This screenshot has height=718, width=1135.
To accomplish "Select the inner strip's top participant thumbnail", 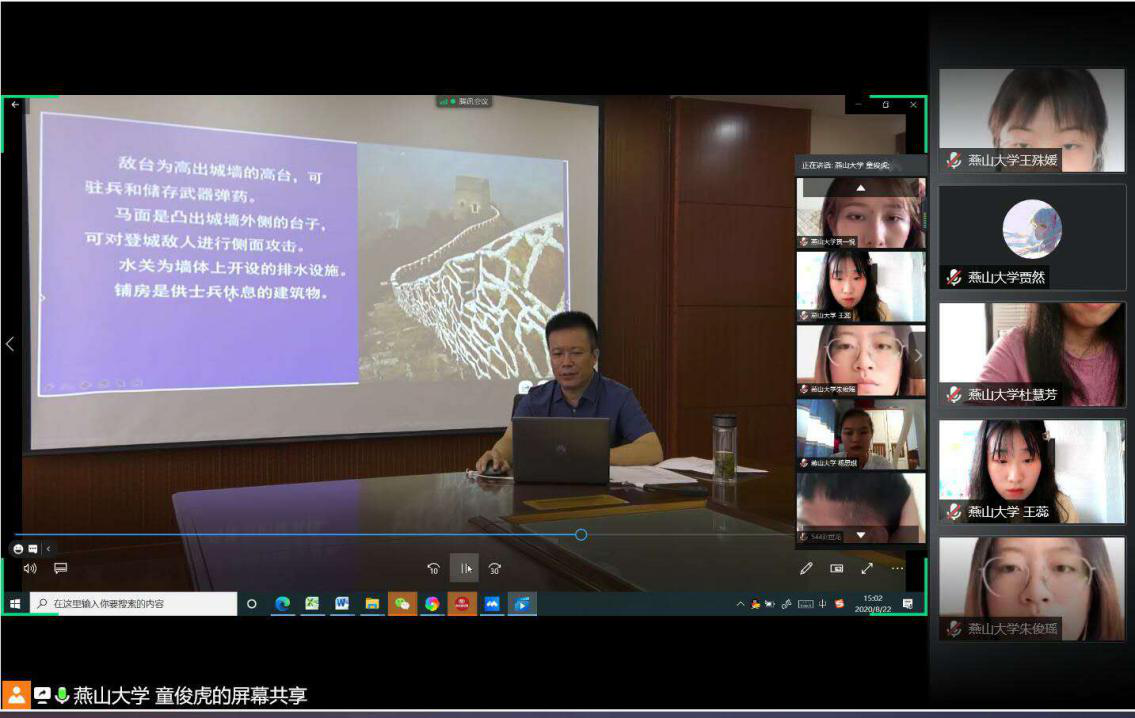I will pyautogui.click(x=861, y=213).
